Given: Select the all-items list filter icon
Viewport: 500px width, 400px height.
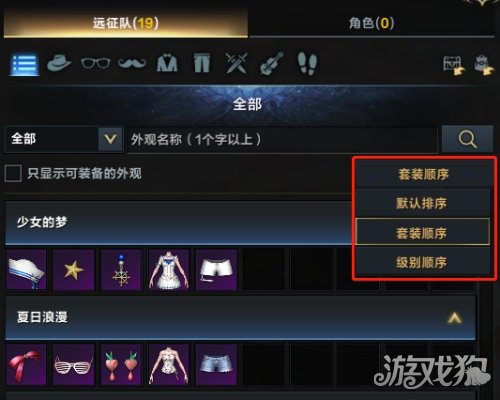Looking at the screenshot, I should (x=24, y=64).
